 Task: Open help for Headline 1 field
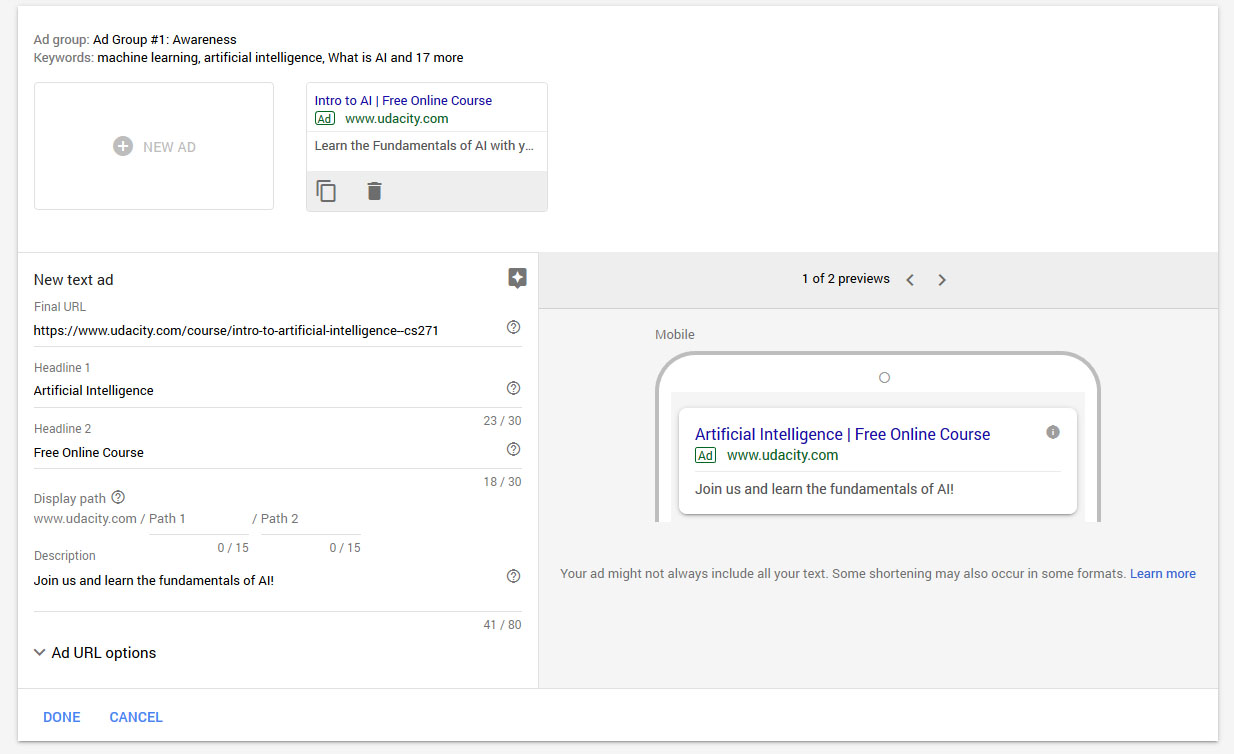tap(514, 388)
